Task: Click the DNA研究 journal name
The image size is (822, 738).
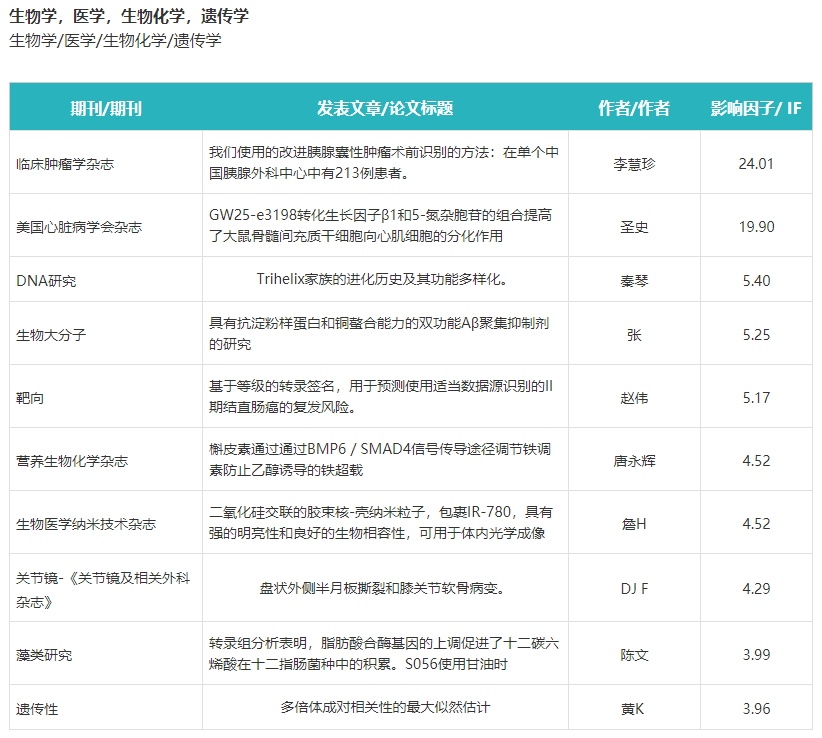Action: tap(46, 281)
